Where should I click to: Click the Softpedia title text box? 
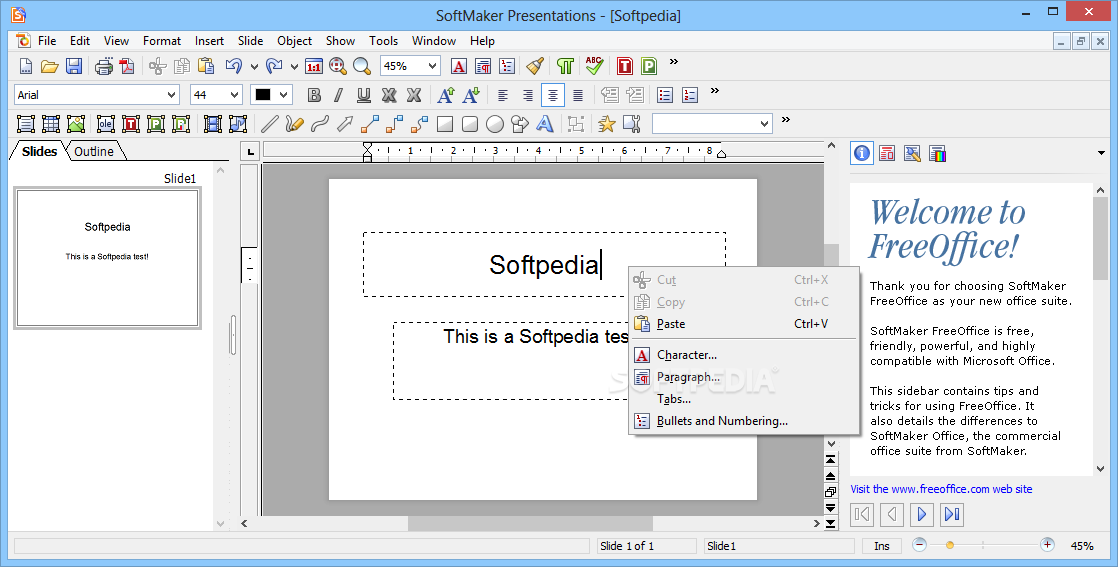pyautogui.click(x=544, y=264)
